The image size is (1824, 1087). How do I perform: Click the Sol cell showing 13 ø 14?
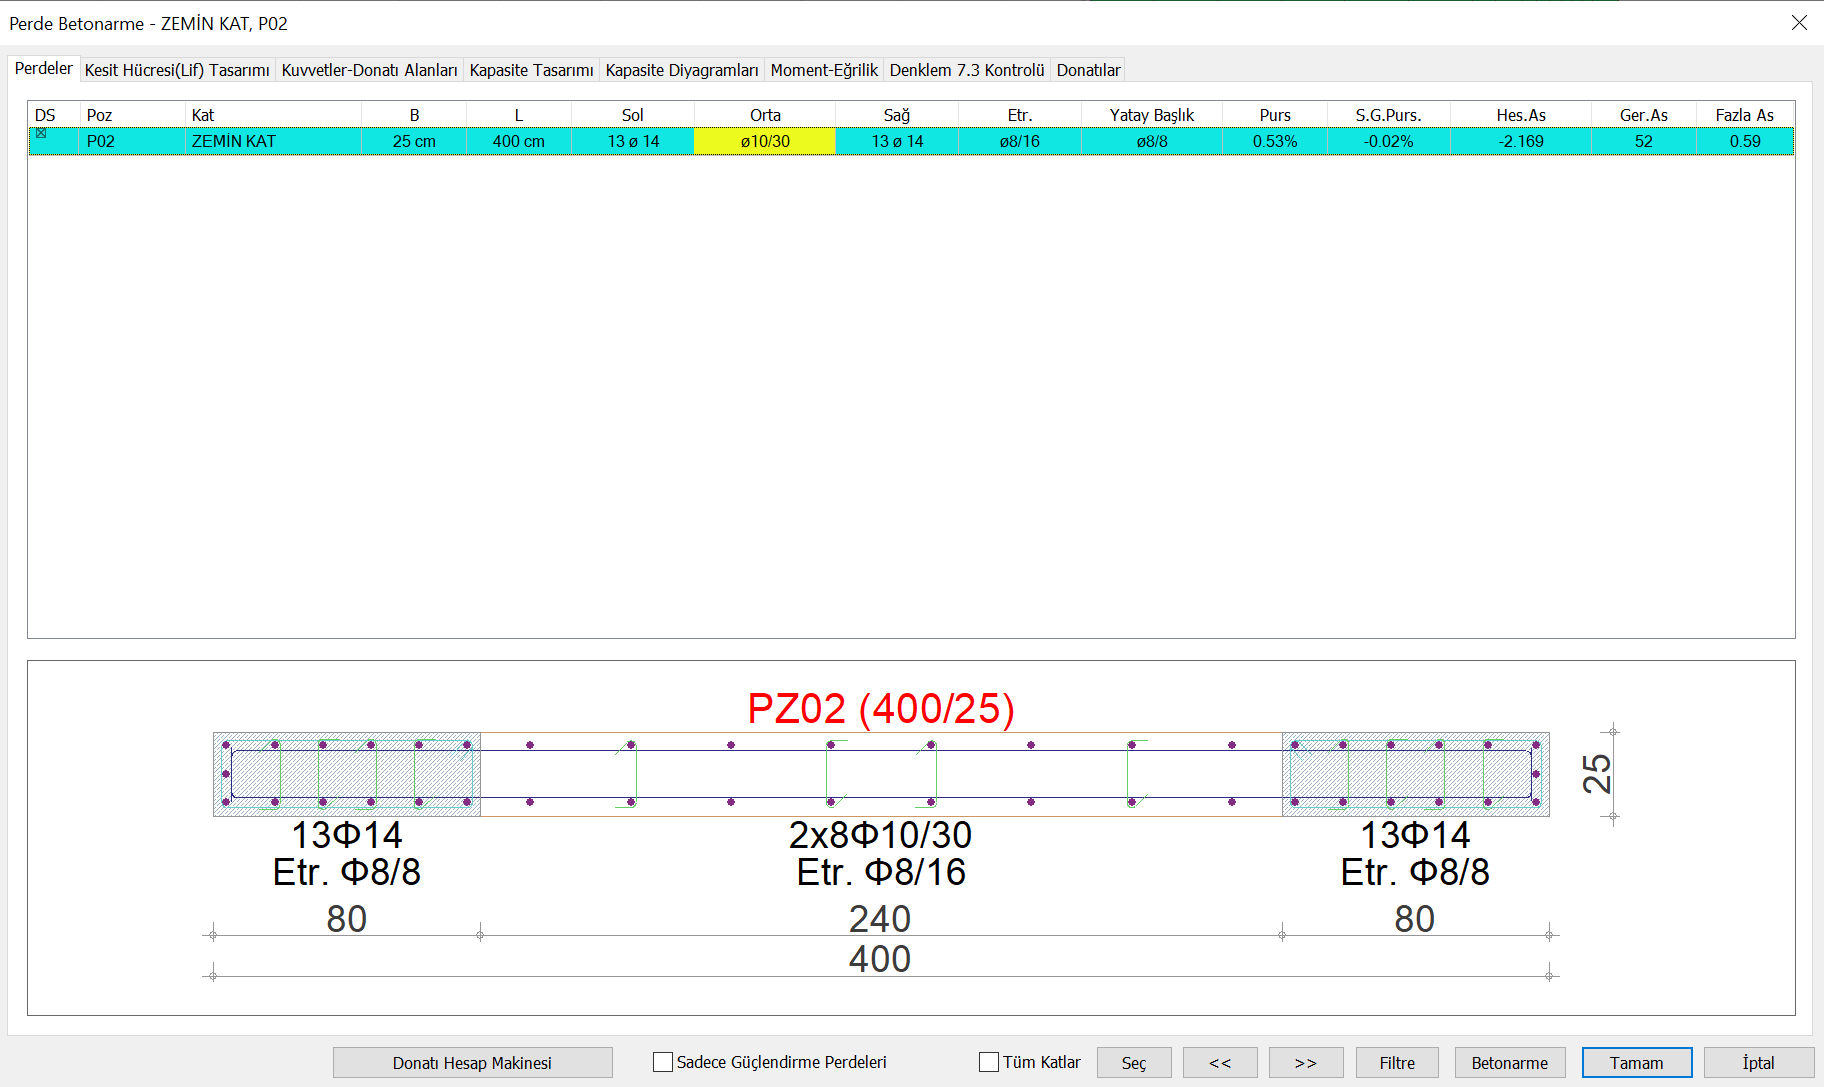point(633,141)
